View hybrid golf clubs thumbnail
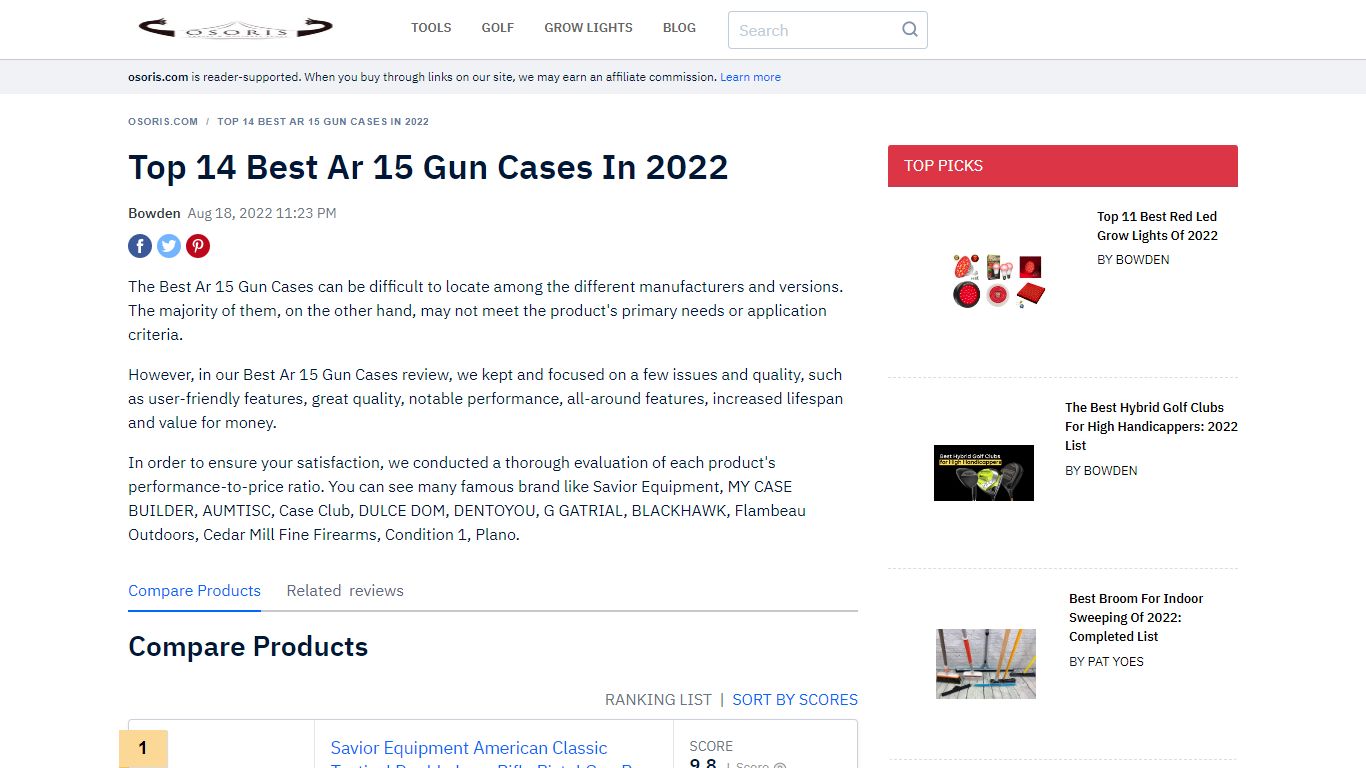 pyautogui.click(x=984, y=473)
